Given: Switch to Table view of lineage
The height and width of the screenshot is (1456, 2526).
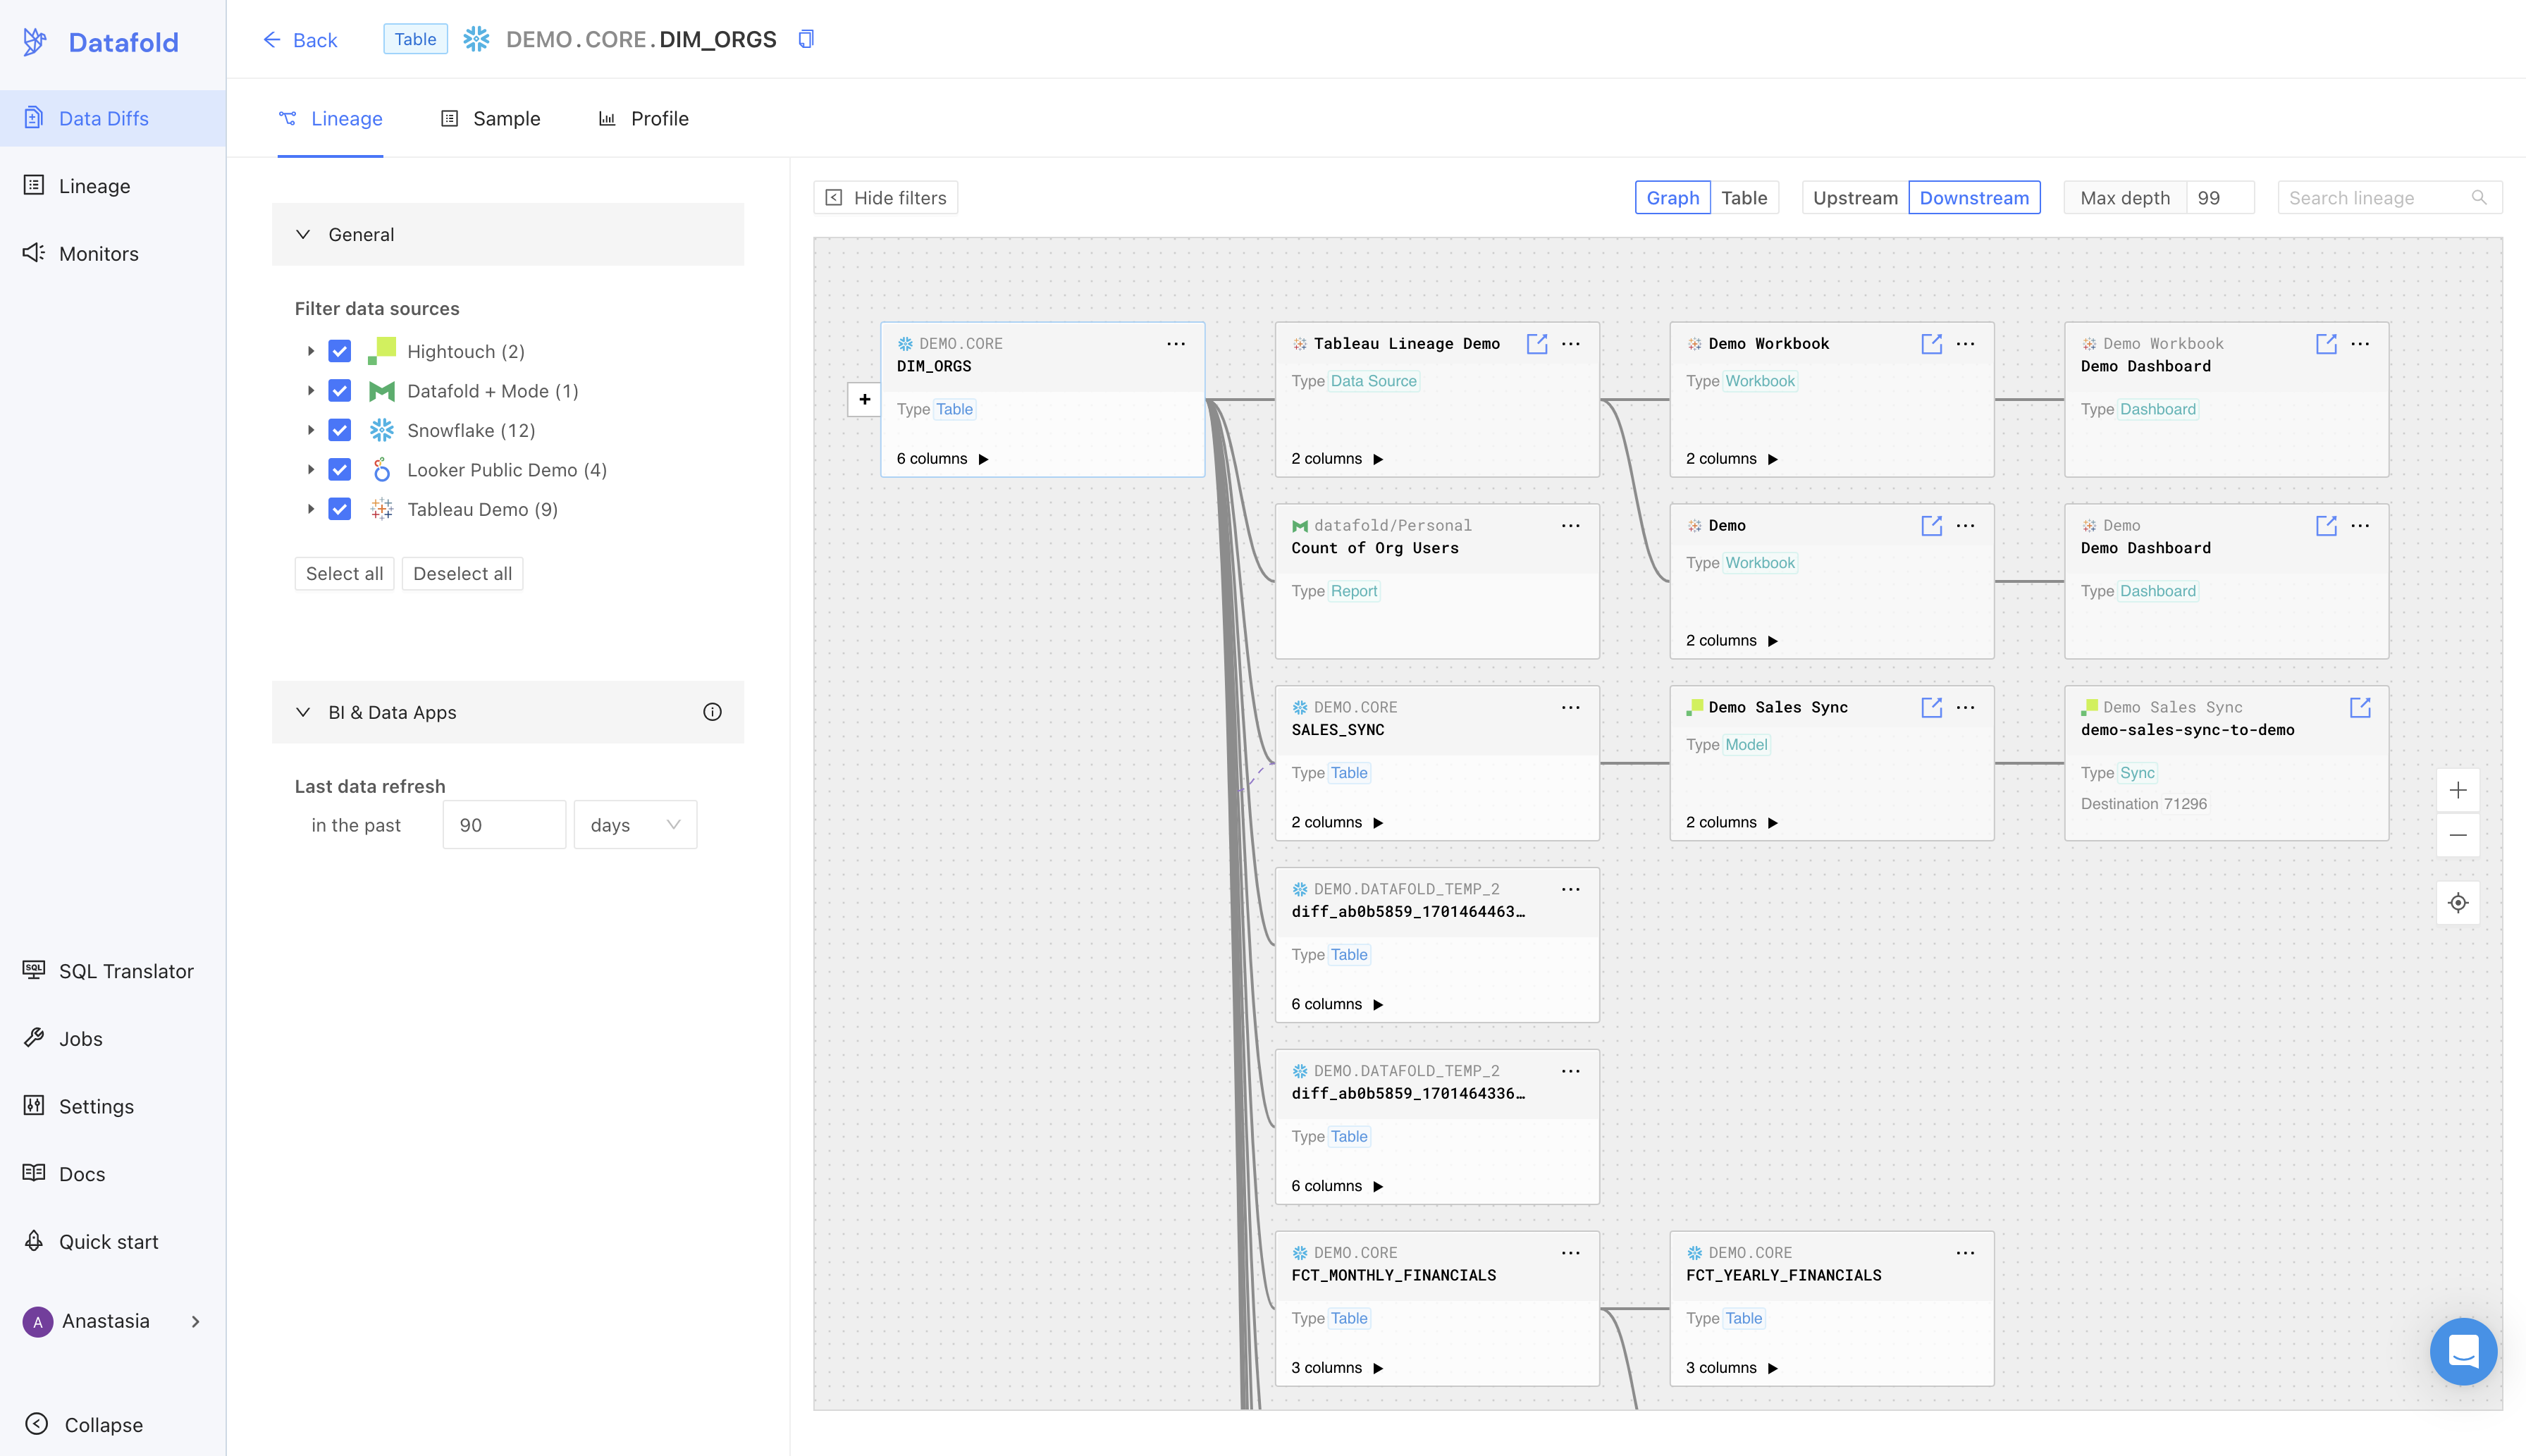Looking at the screenshot, I should pos(1744,198).
